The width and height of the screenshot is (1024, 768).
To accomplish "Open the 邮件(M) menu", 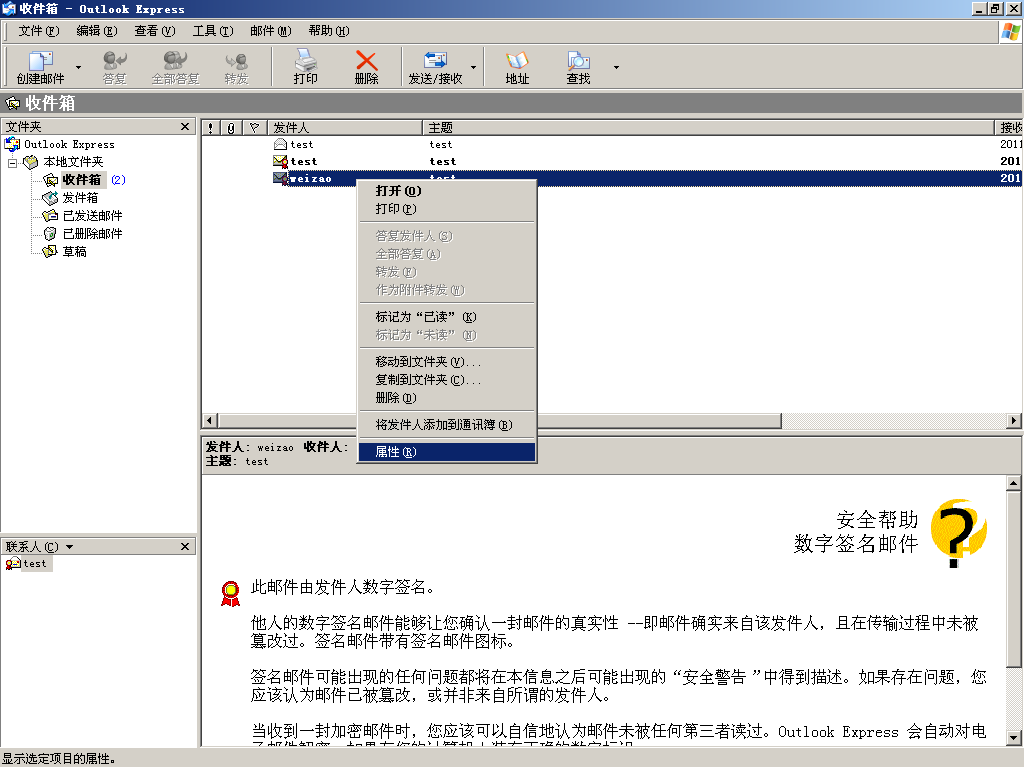I will pos(270,31).
